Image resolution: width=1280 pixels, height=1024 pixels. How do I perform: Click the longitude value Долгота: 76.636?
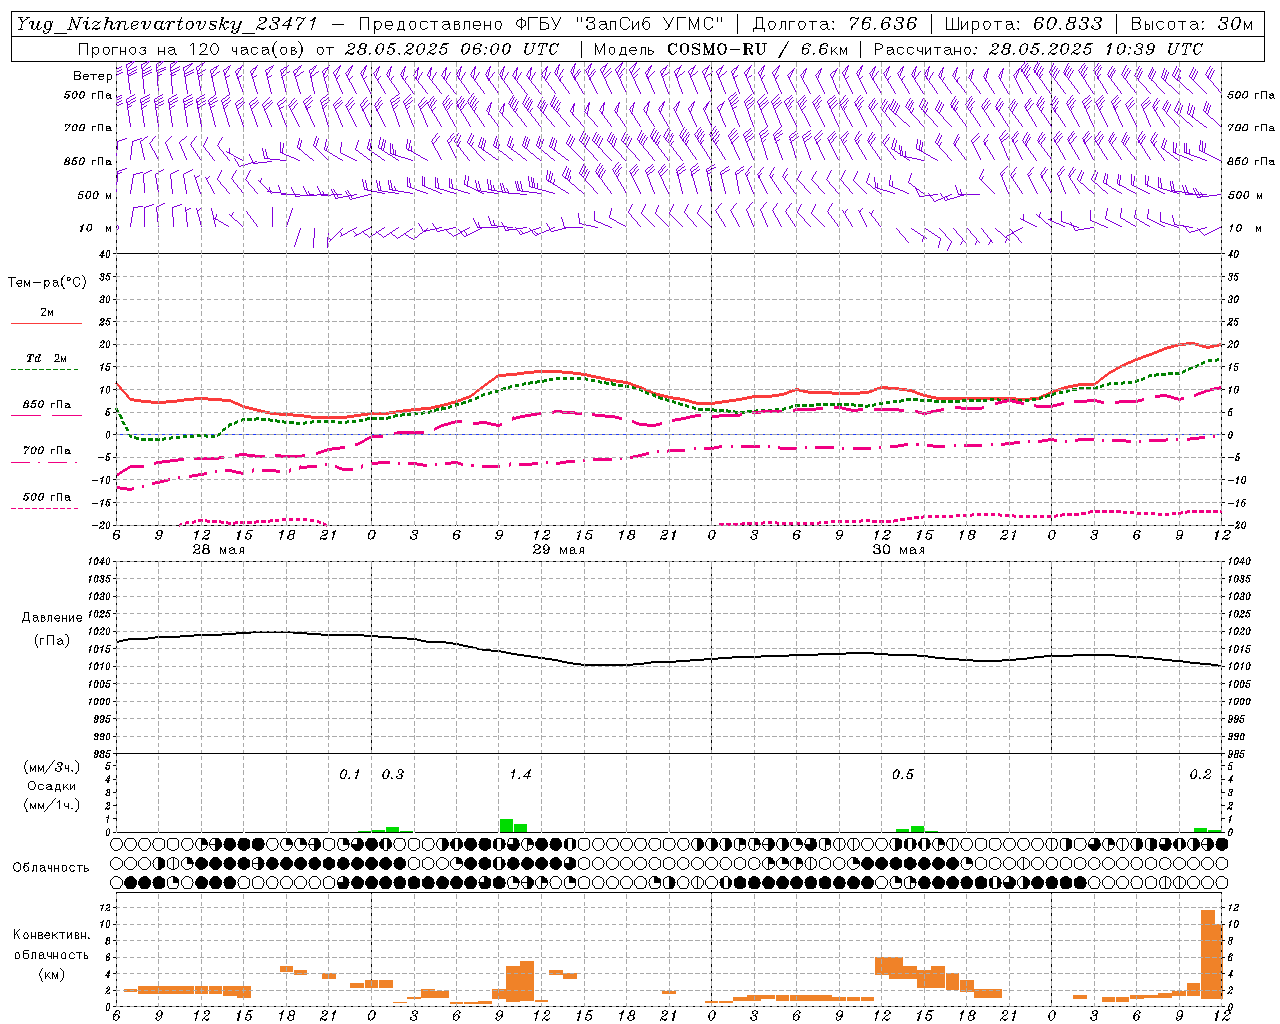(834, 24)
